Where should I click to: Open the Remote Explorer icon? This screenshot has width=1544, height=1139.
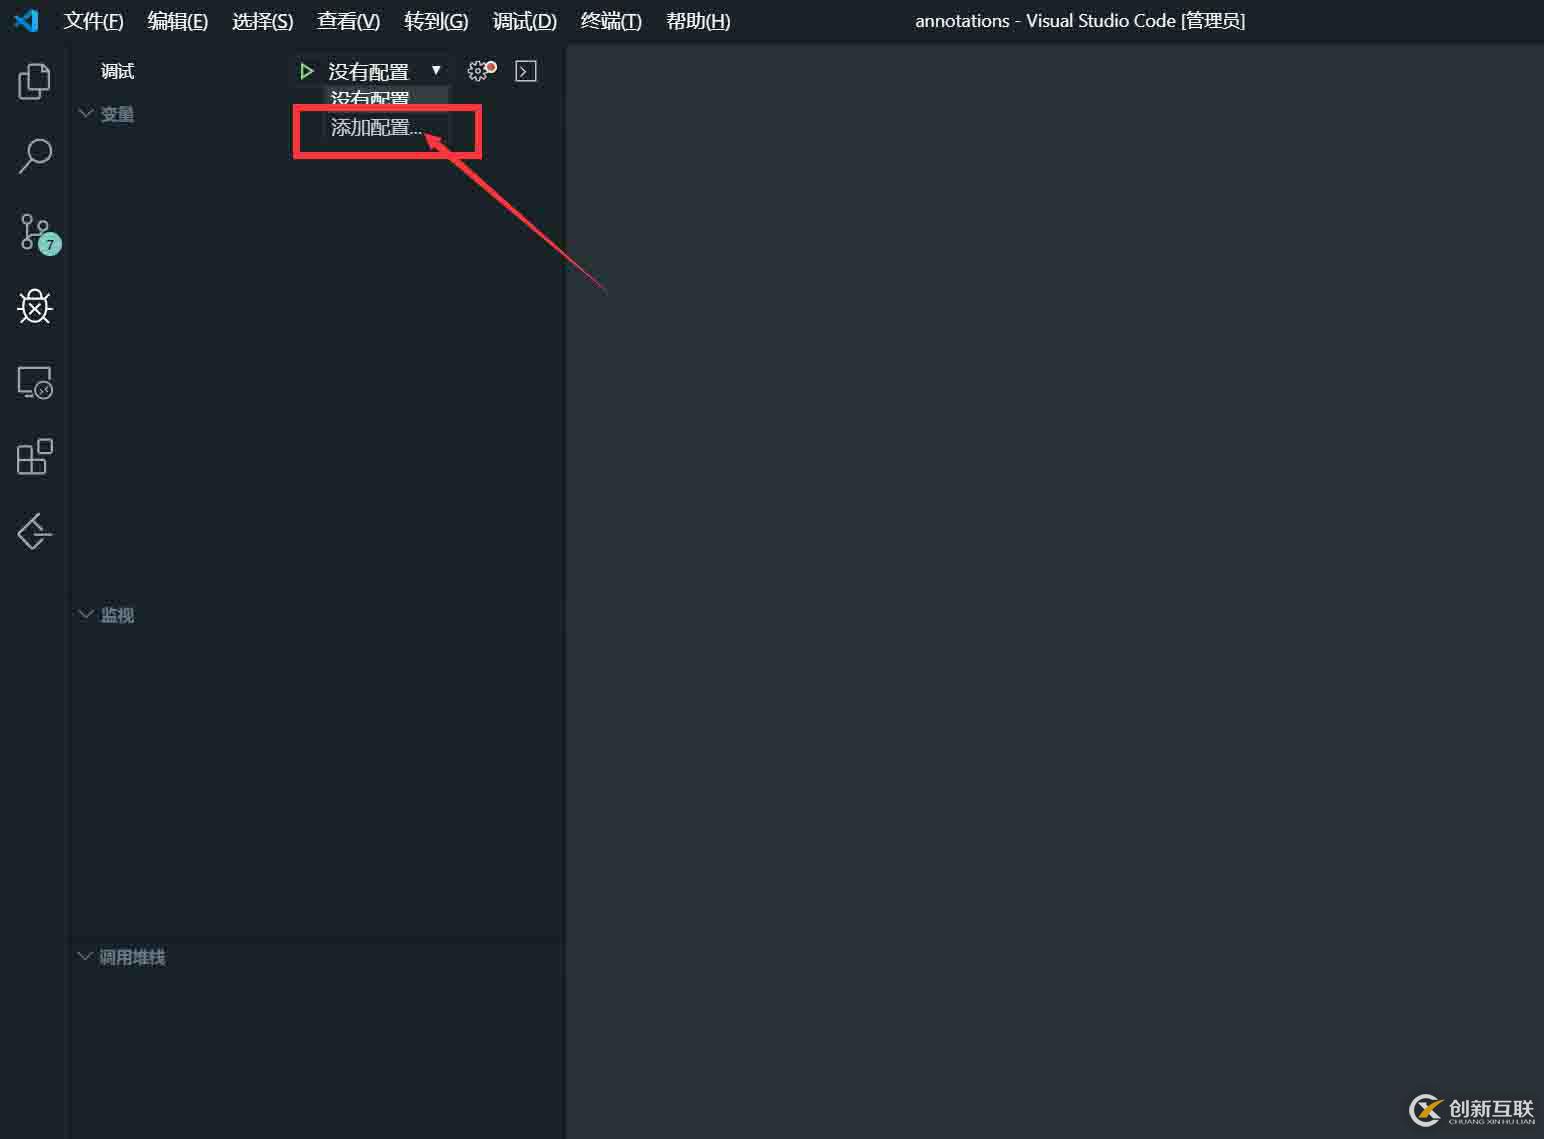coord(35,383)
